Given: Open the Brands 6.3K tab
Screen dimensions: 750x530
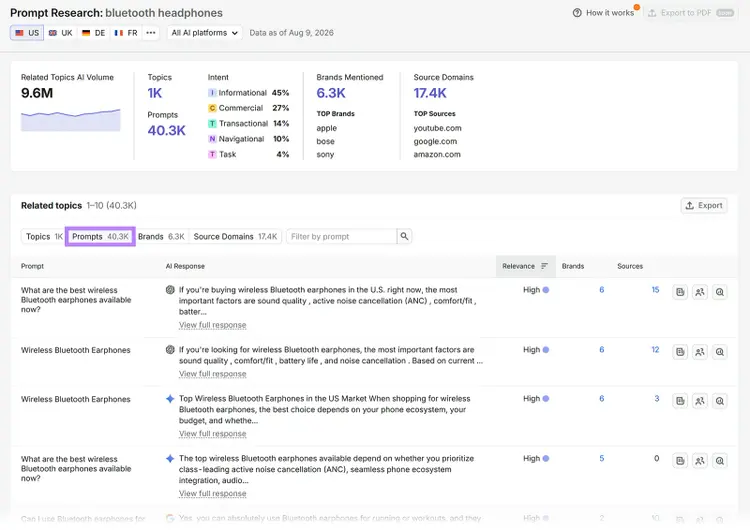Looking at the screenshot, I should pyautogui.click(x=161, y=237).
